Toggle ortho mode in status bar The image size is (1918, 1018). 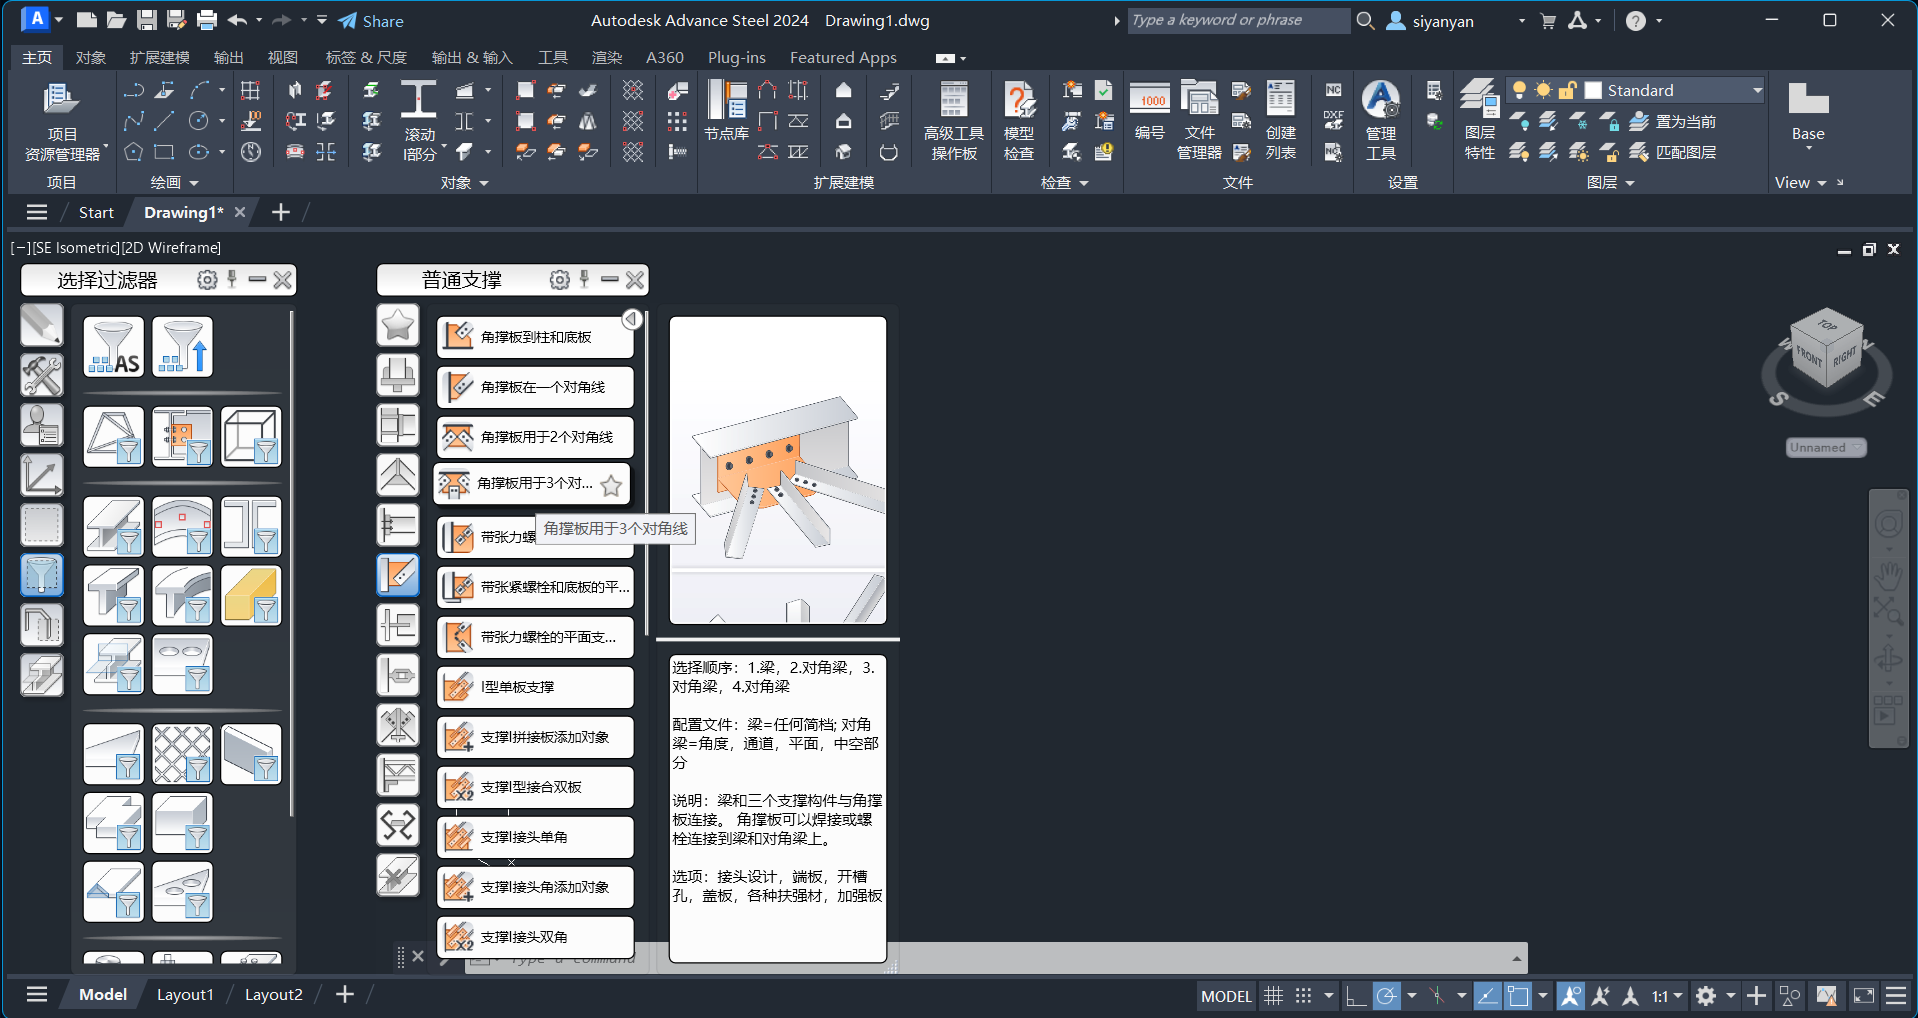point(1356,996)
